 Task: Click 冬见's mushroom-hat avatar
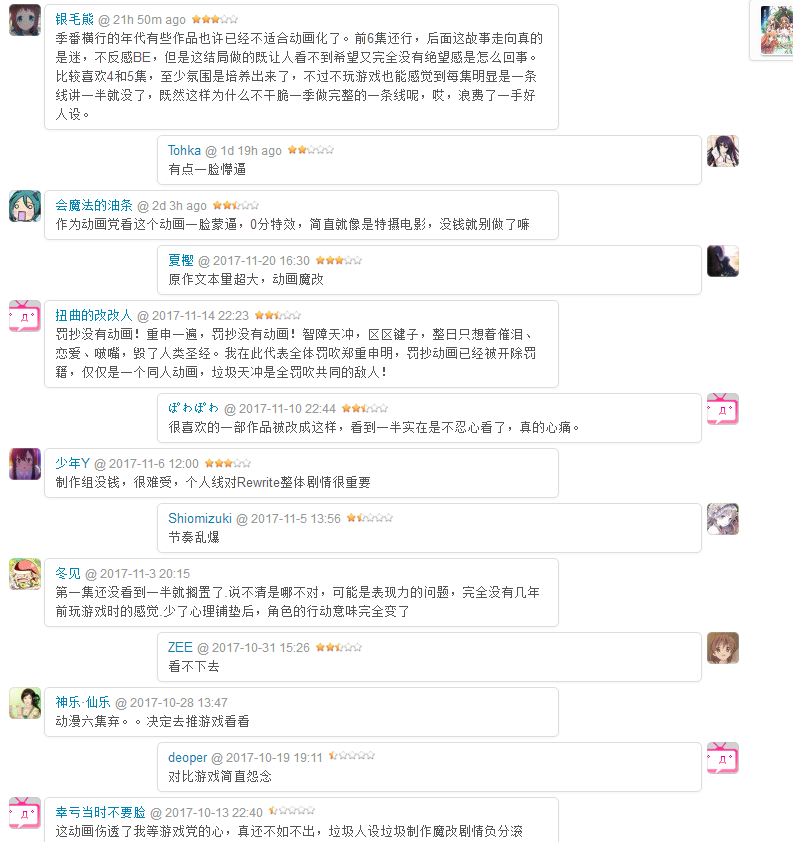click(25, 574)
